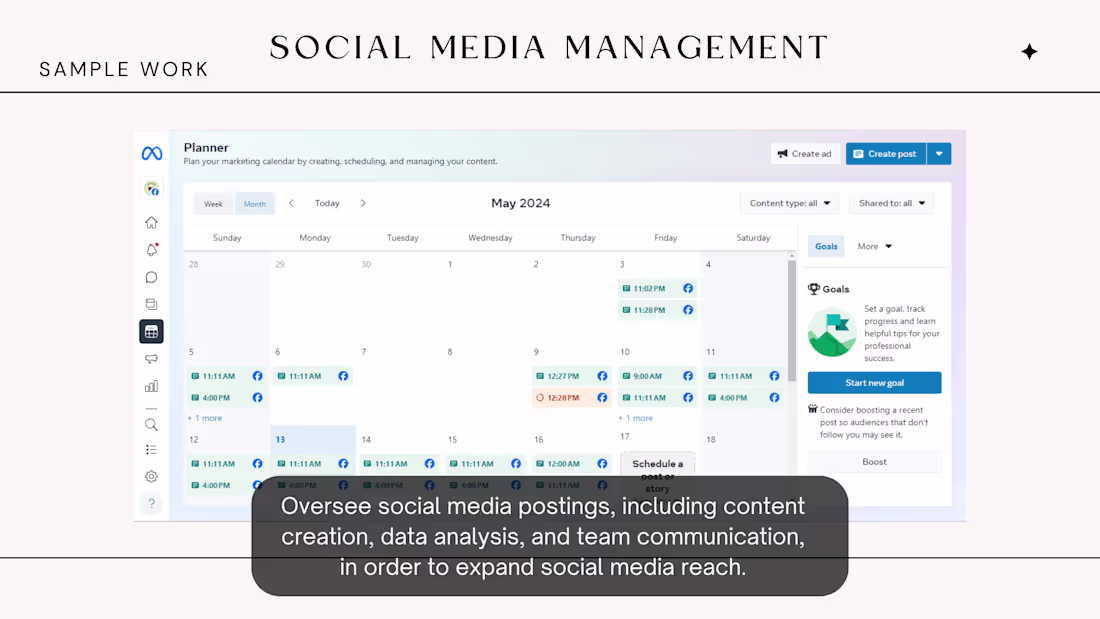1100x619 pixels.
Task: Go to previous month arrow
Action: pos(291,203)
